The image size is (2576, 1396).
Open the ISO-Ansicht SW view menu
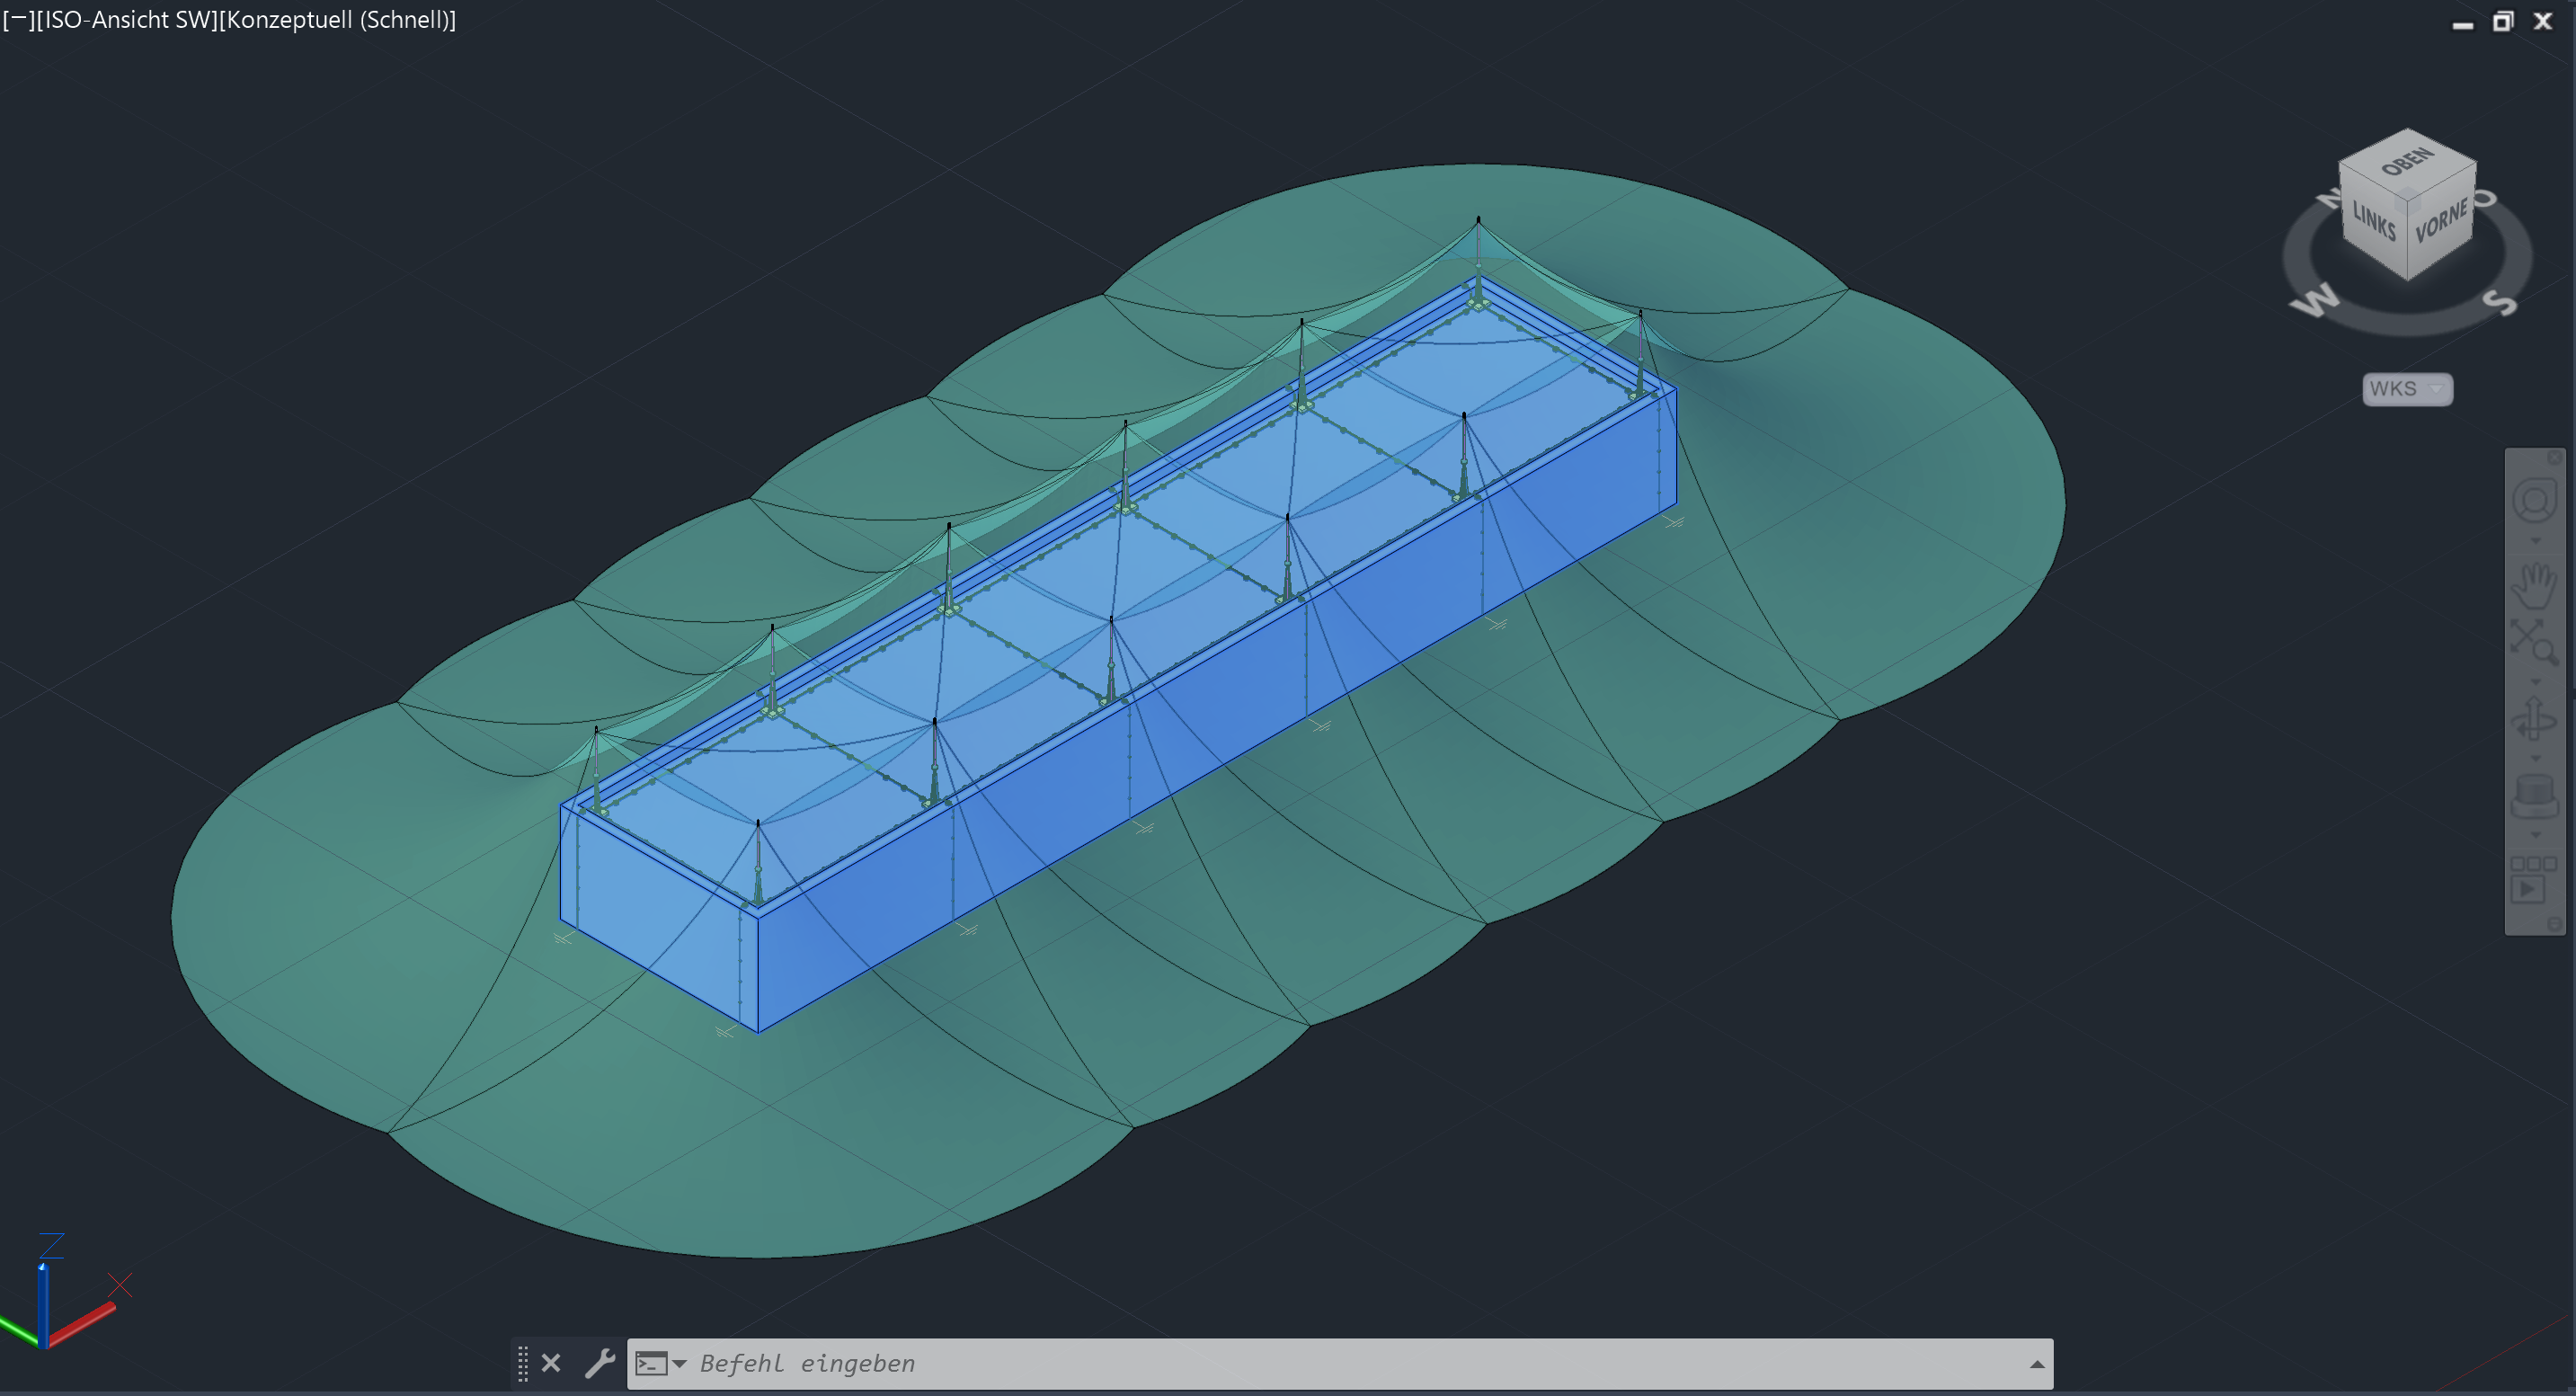pyautogui.click(x=125, y=20)
